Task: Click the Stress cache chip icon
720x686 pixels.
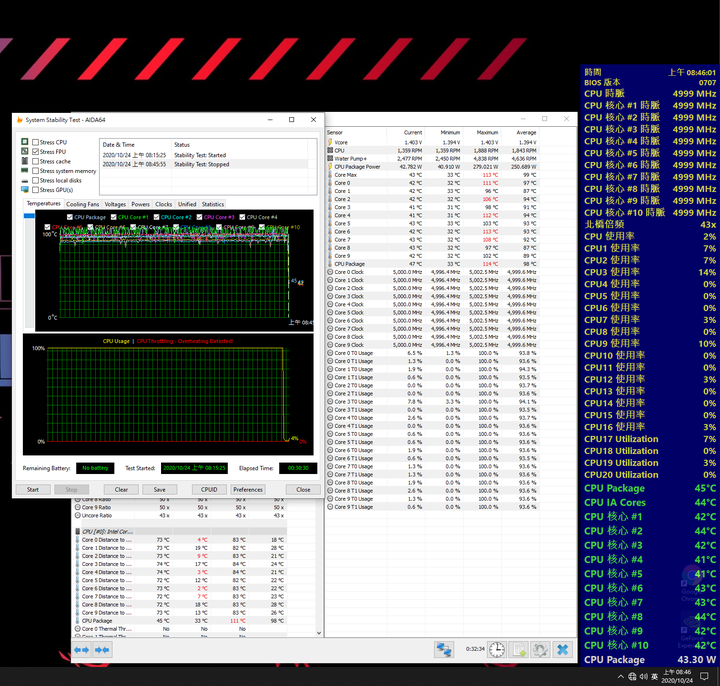Action: 25,161
